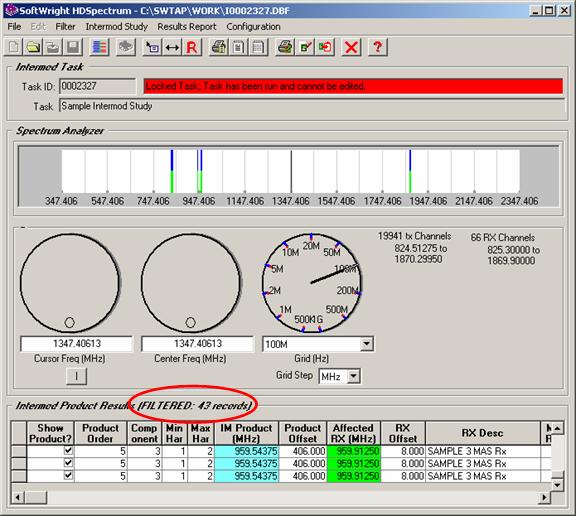The width and height of the screenshot is (576, 516).
Task: Click the small button below Cursor Freq
Action: coord(76,376)
